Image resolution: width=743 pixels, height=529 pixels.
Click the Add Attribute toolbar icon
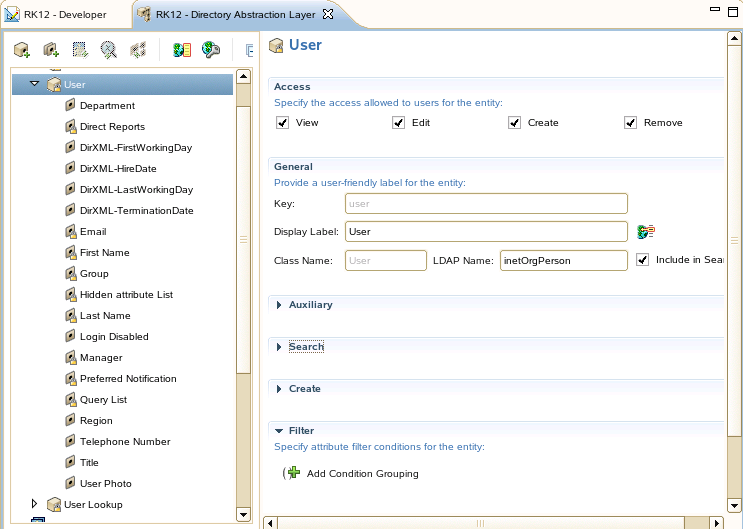(x=51, y=50)
